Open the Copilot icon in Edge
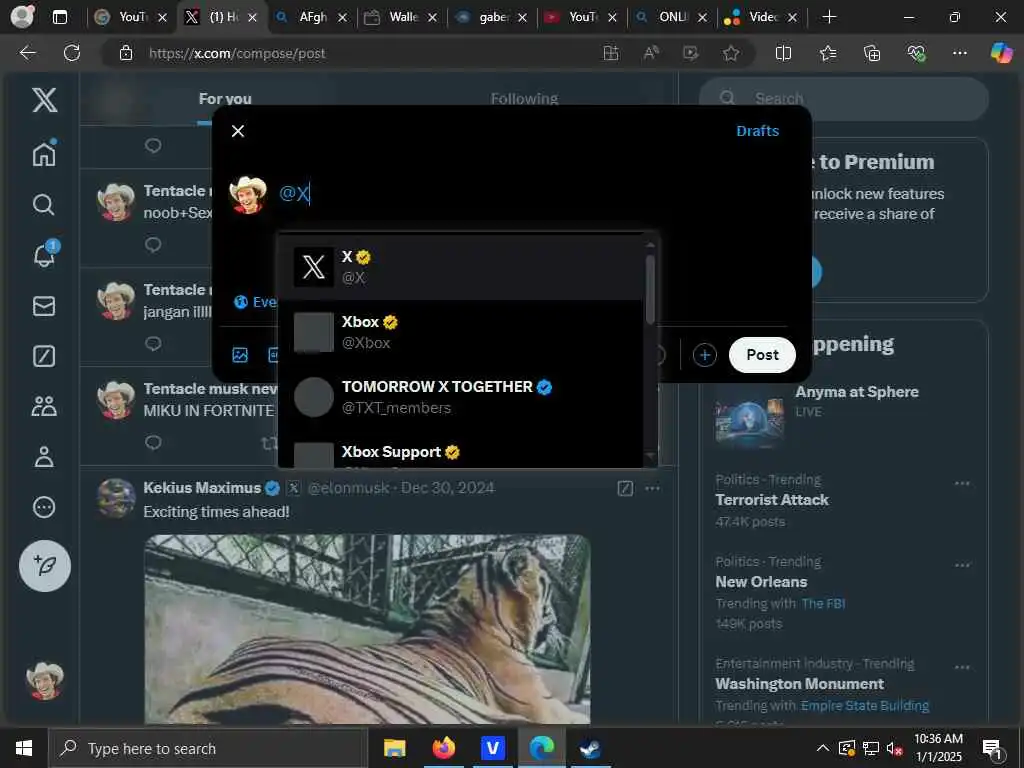The height and width of the screenshot is (768, 1024). 1001,53
